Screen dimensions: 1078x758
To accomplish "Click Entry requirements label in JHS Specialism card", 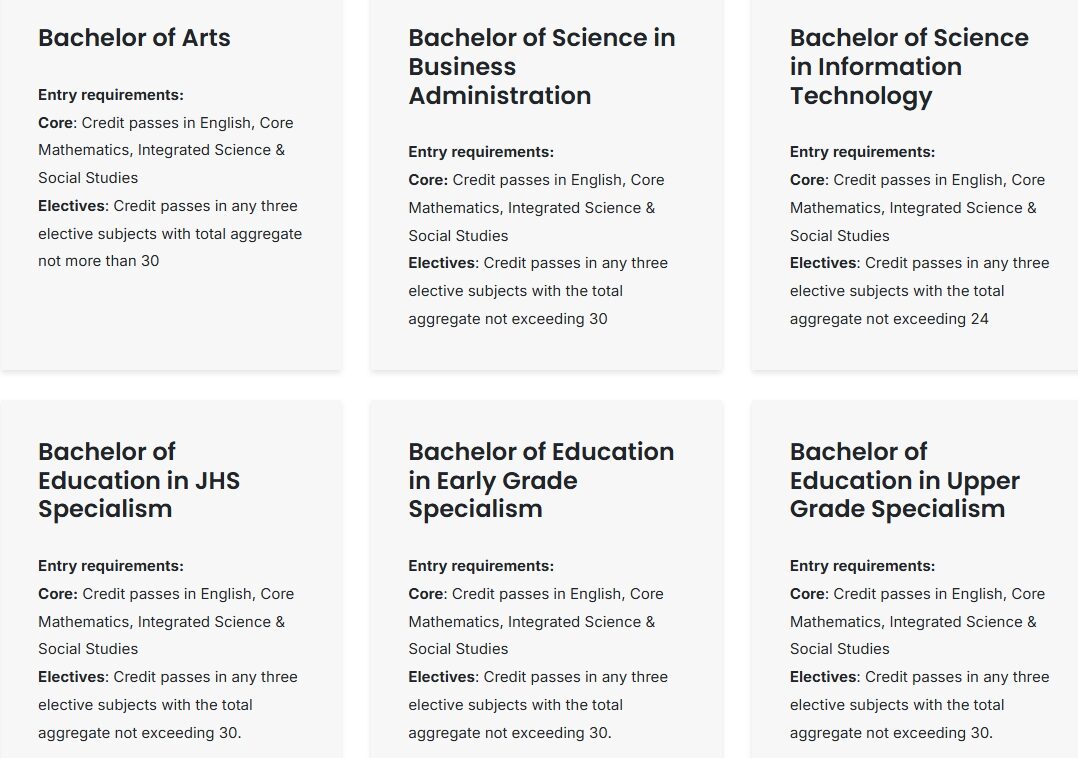I will 111,566.
